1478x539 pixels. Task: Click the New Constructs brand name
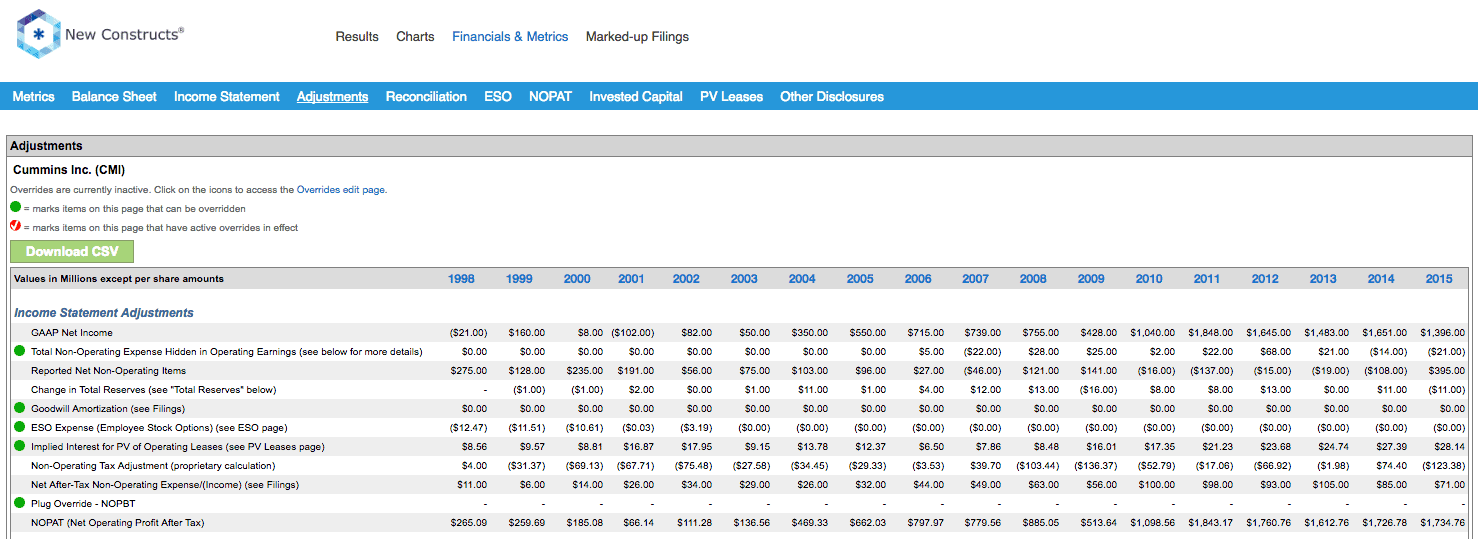[x=124, y=34]
